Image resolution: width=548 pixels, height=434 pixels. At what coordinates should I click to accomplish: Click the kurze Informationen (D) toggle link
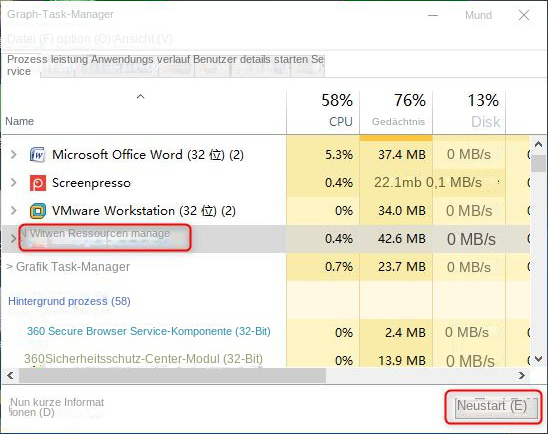click(57, 407)
